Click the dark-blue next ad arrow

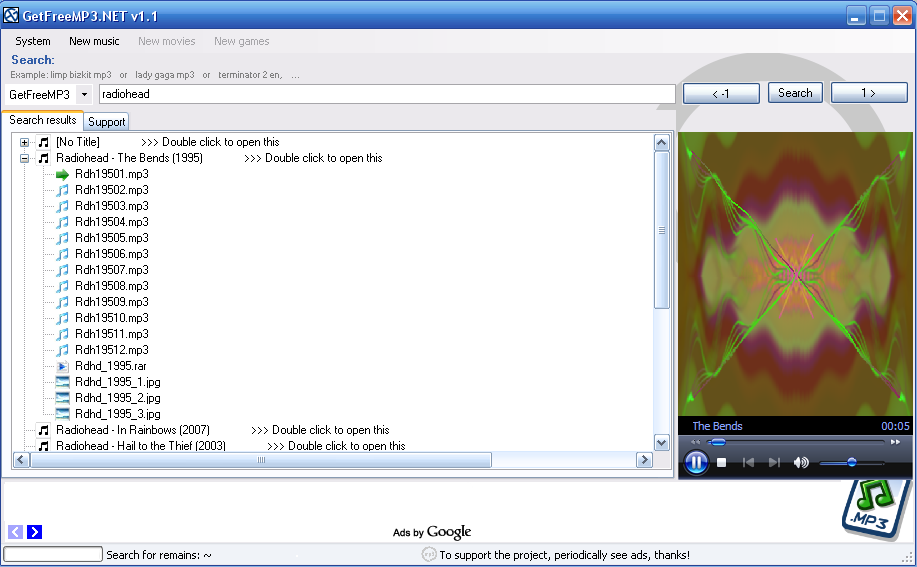click(35, 531)
